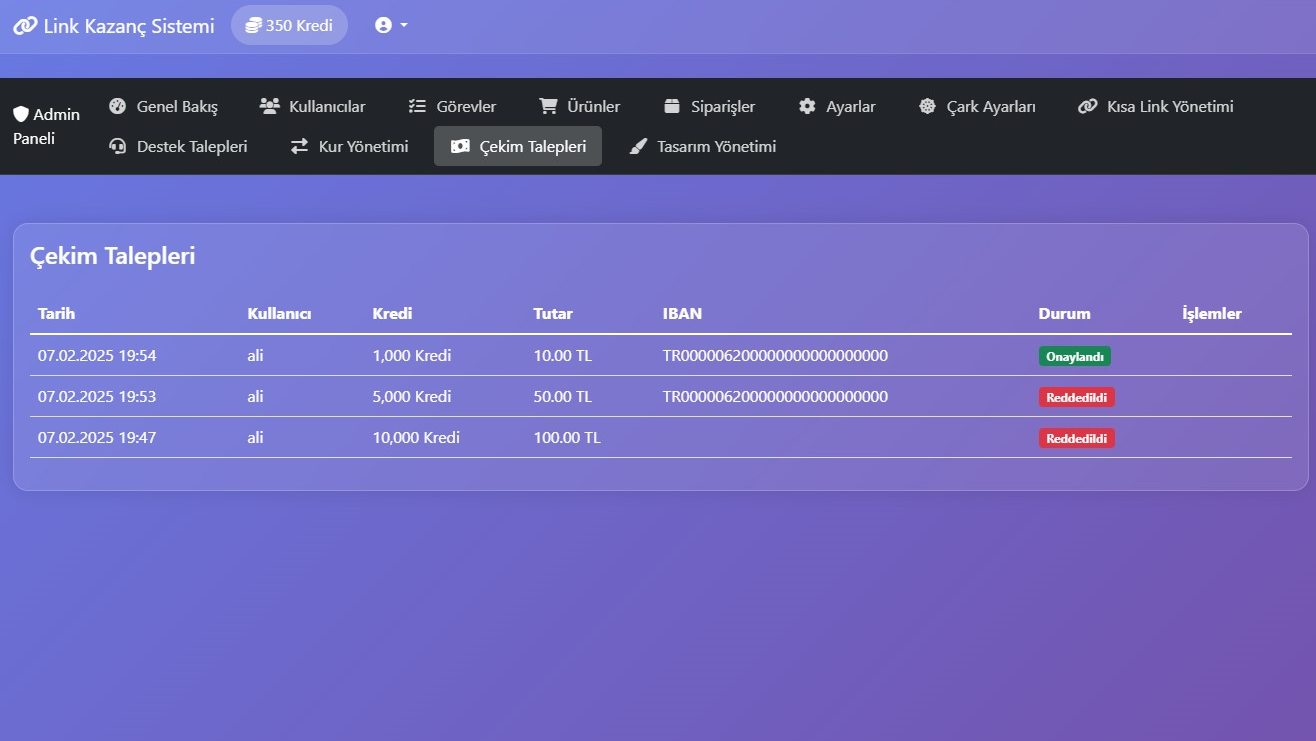Click the Admin Paneli shield icon

[x=21, y=114]
